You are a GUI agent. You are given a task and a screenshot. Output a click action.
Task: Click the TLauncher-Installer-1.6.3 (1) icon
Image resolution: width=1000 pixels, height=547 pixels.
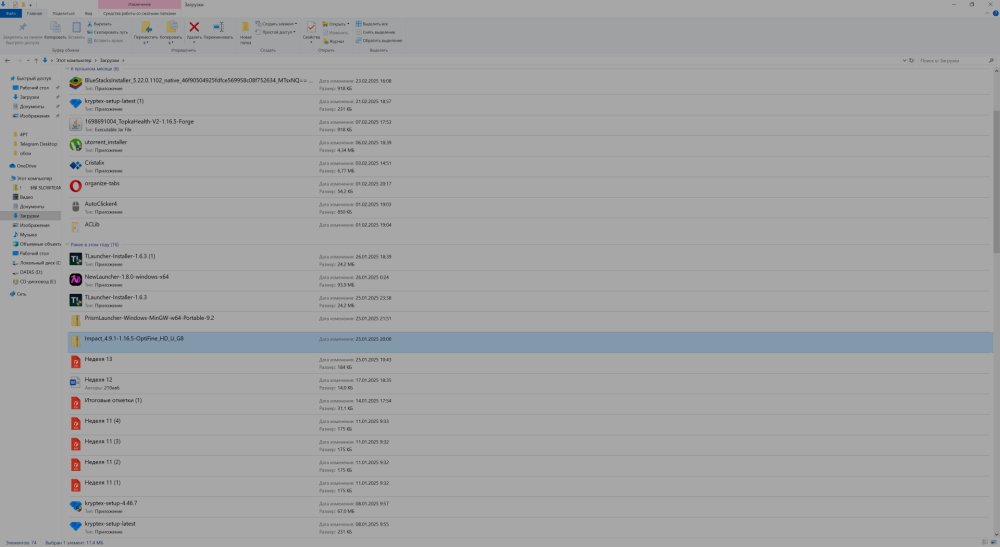click(x=75, y=259)
